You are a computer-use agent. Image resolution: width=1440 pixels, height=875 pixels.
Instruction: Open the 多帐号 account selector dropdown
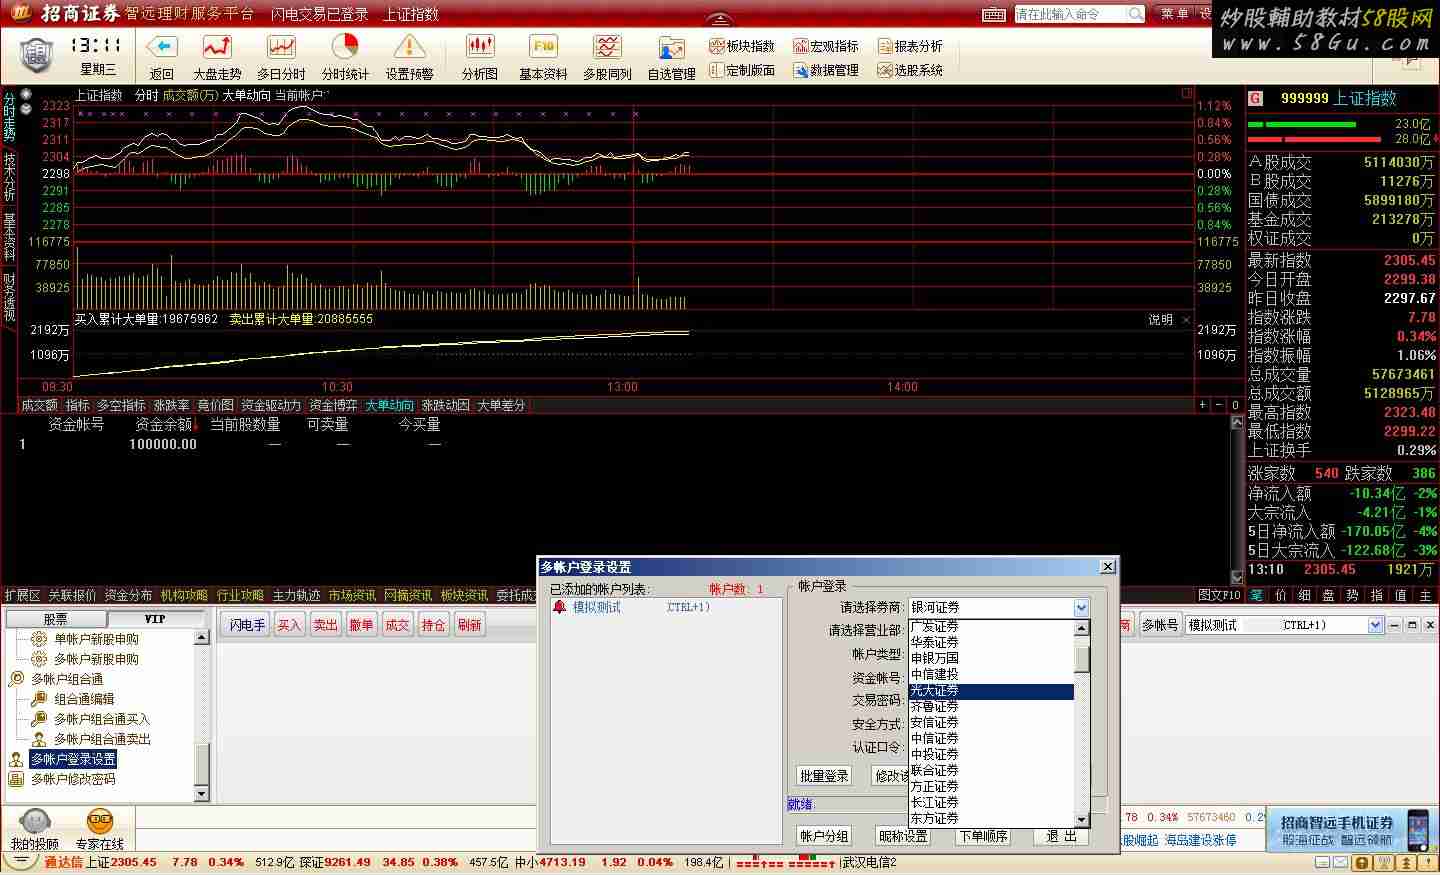pyautogui.click(x=1375, y=625)
